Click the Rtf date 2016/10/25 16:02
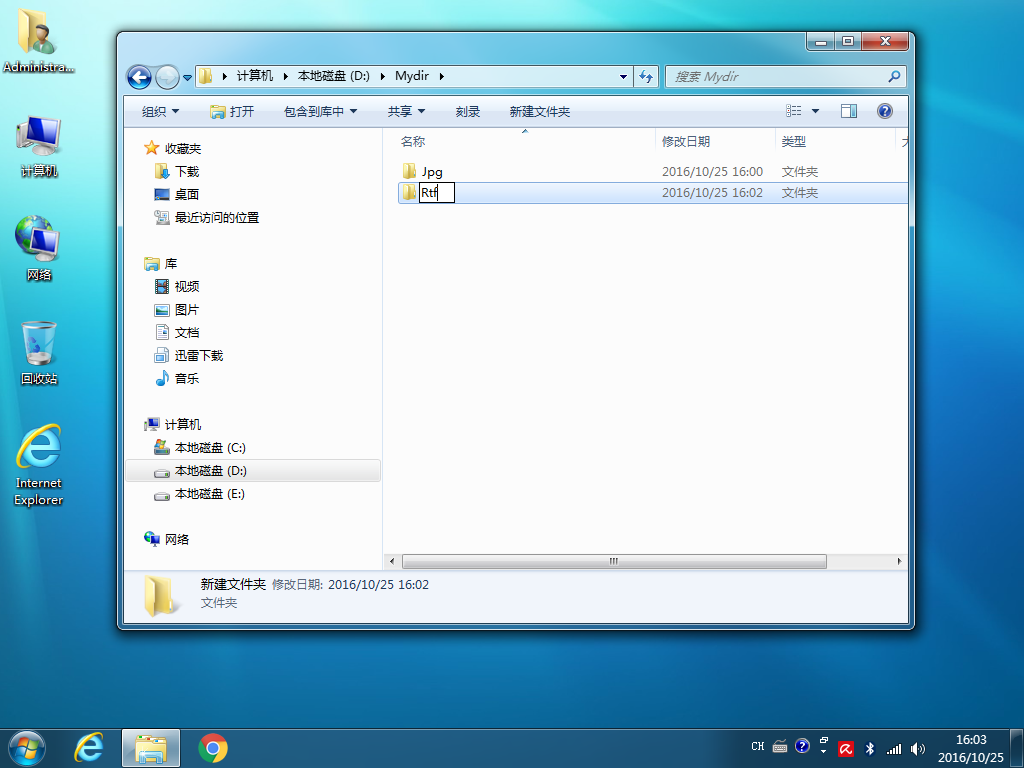1024x768 pixels. 712,193
